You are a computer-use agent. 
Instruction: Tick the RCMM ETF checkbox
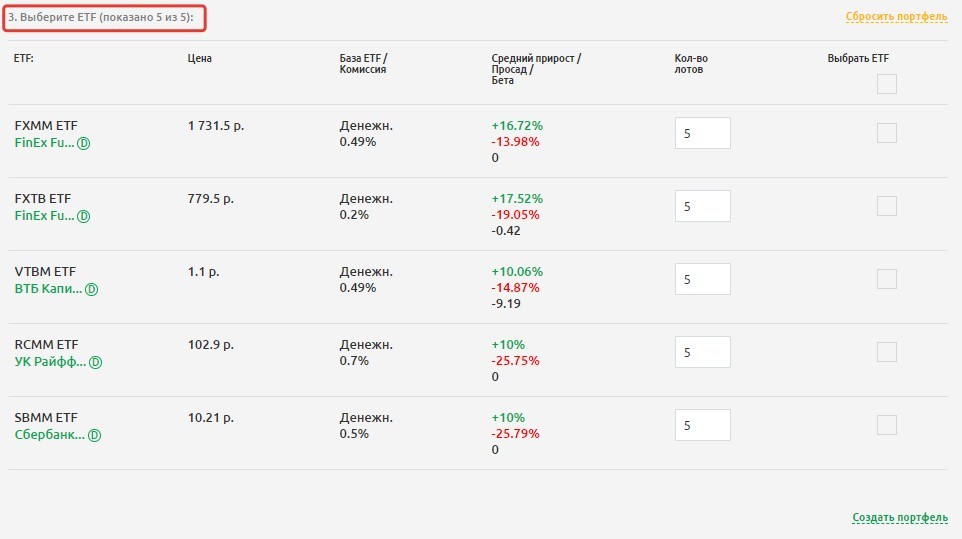(x=886, y=352)
